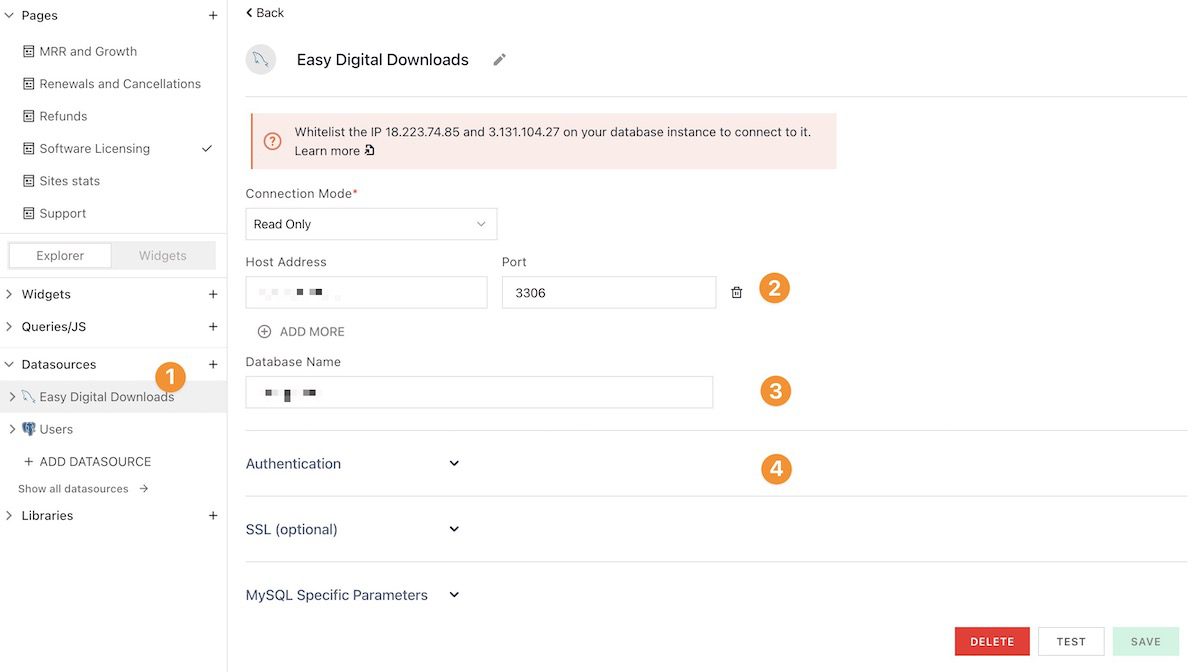This screenshot has width=1200, height=672.
Task: Add a datasource via plus icon
Action: (213, 365)
